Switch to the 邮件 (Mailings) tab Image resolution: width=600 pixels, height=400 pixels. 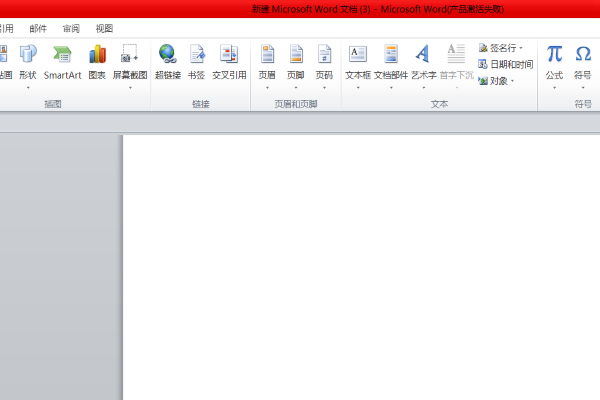point(38,29)
